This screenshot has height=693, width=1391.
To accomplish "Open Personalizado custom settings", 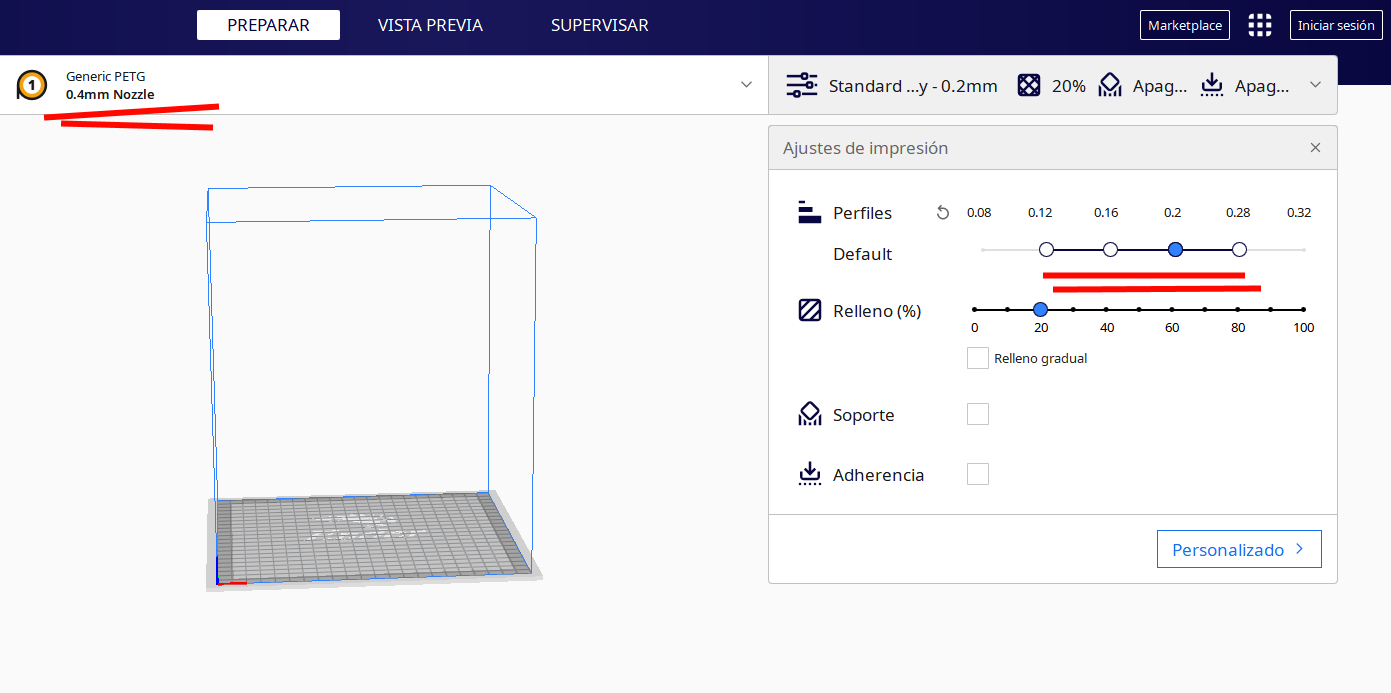I will (x=1239, y=549).
